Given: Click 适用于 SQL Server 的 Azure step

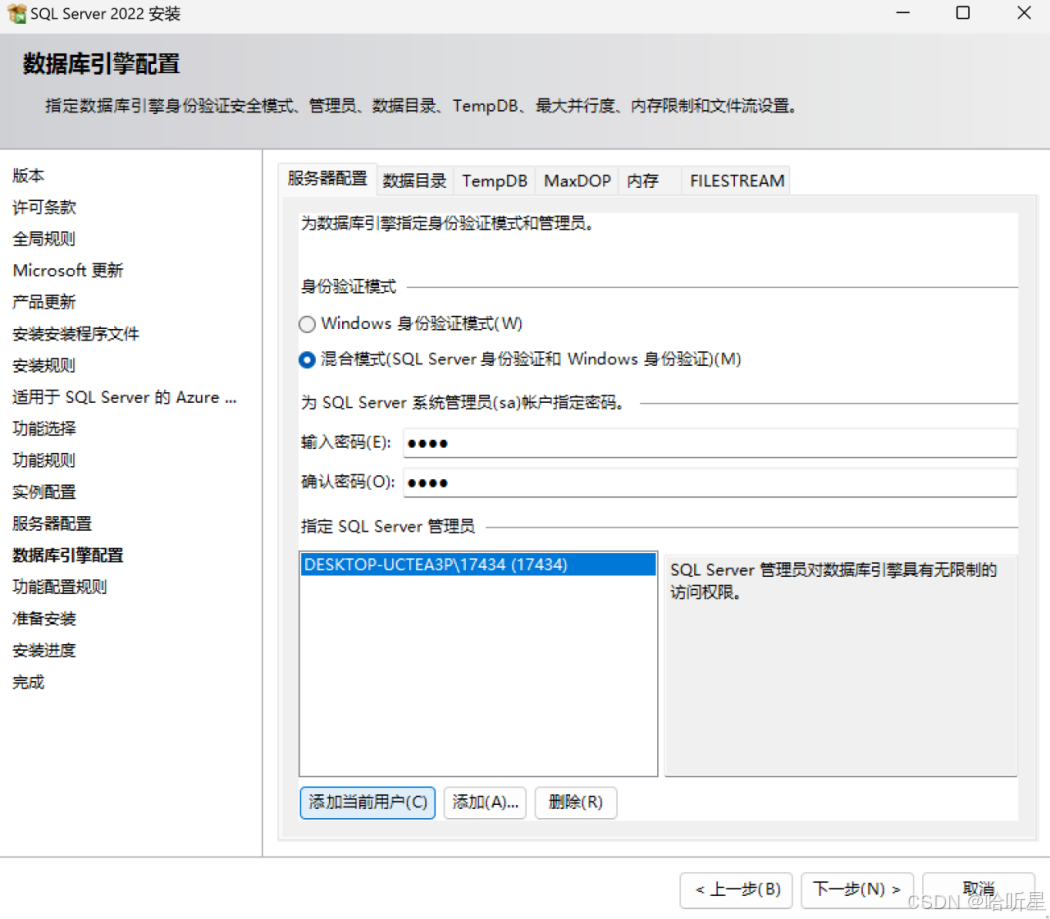Looking at the screenshot, I should [x=124, y=397].
